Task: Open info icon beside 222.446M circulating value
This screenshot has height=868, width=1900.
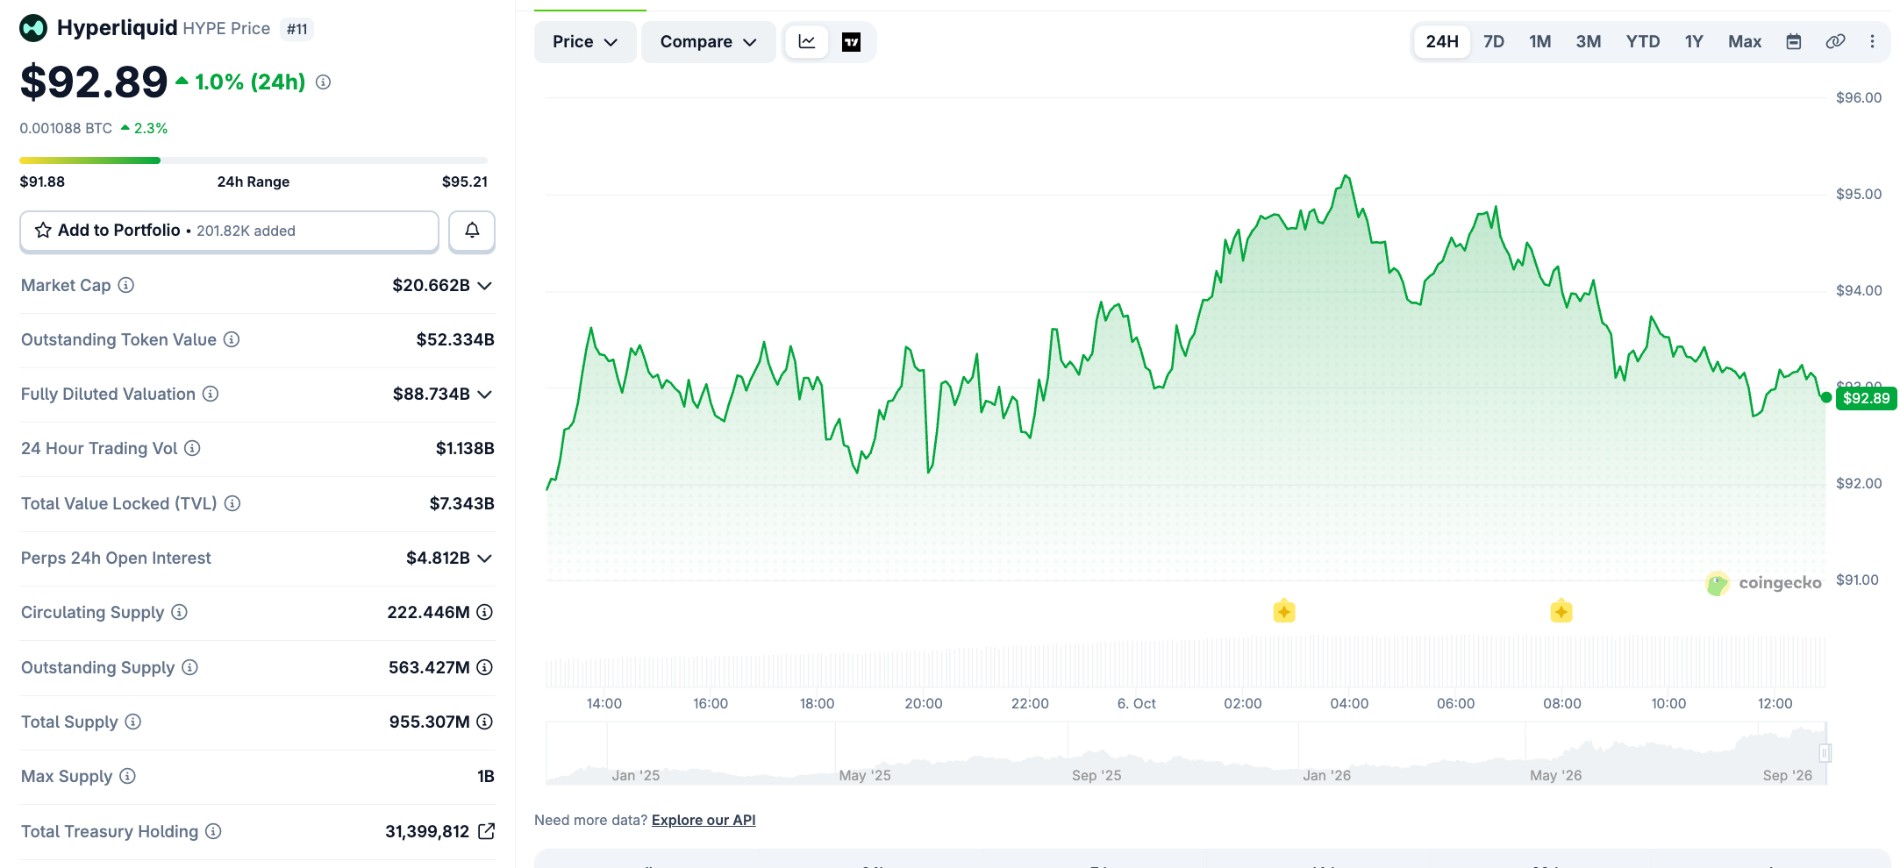Action: [484, 612]
